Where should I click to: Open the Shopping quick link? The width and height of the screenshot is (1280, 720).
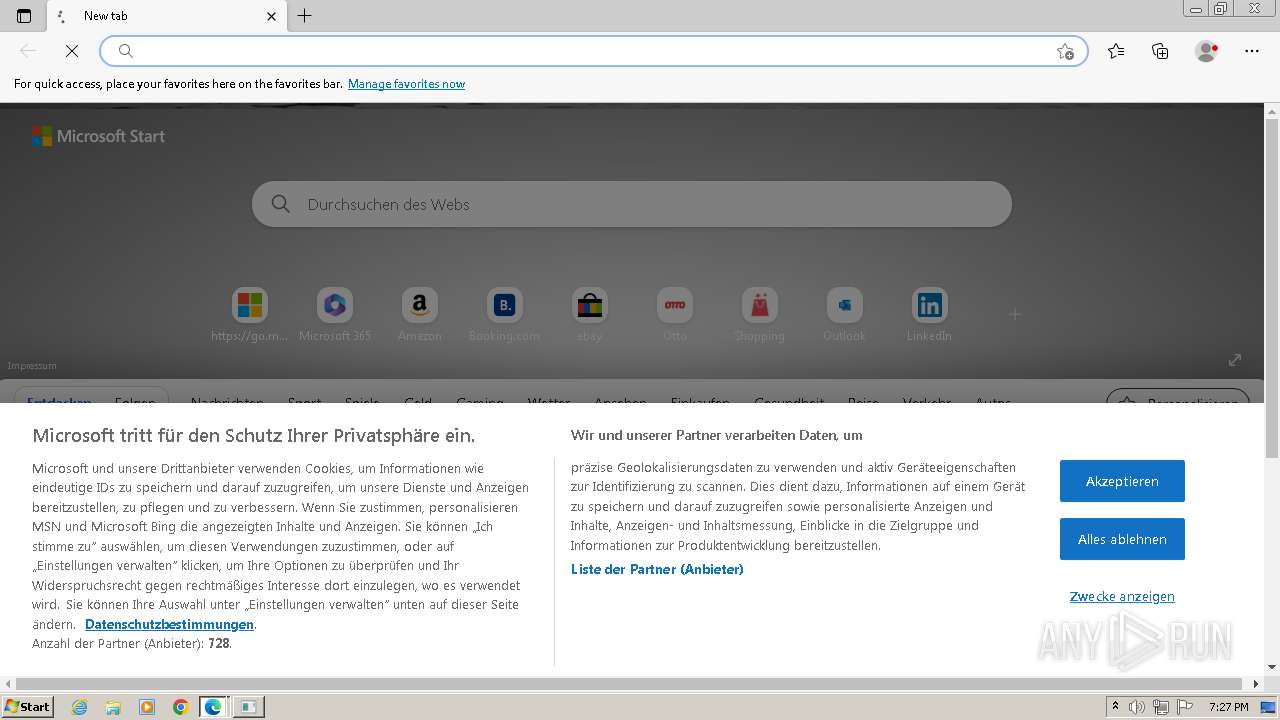coord(760,315)
